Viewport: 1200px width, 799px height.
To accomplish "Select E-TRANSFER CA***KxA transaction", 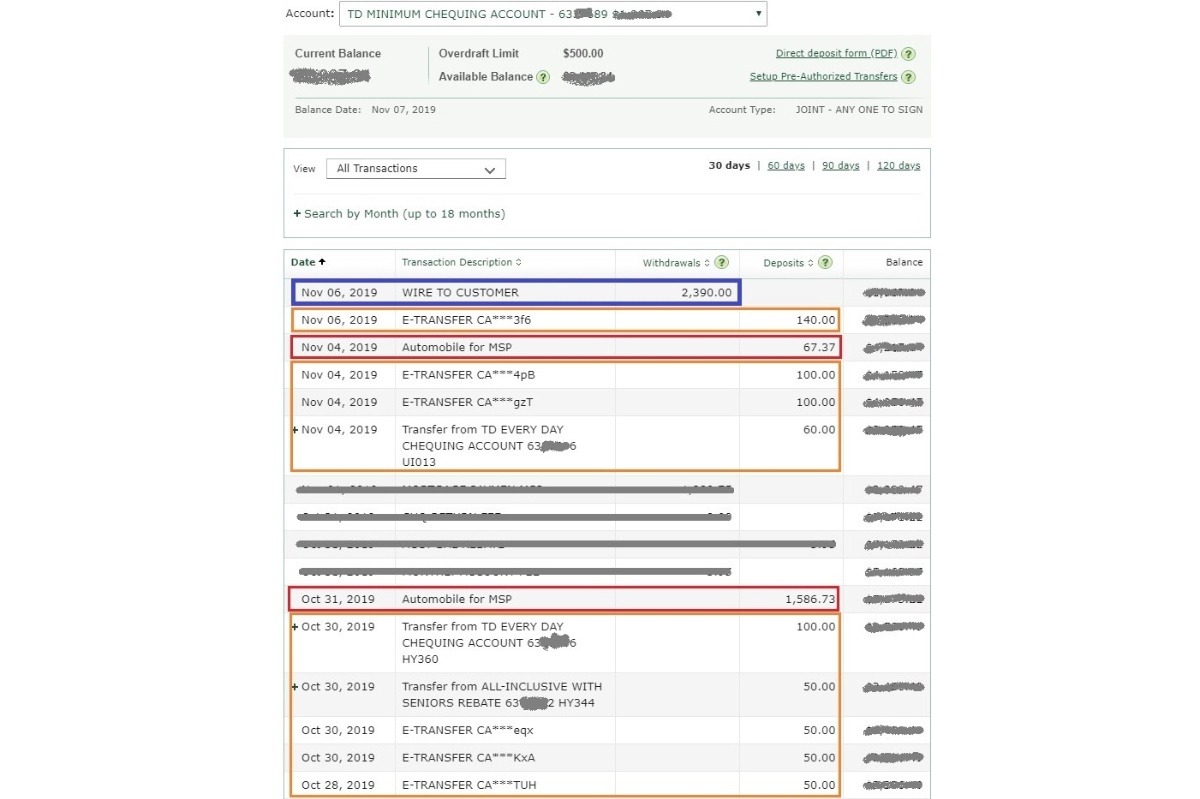I will 469,757.
